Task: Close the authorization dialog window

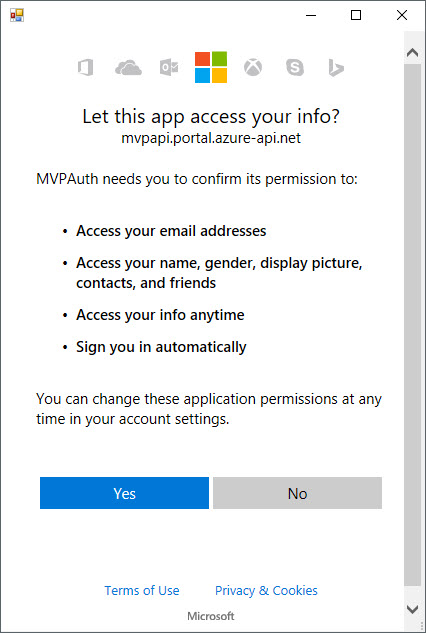Action: click(x=402, y=15)
